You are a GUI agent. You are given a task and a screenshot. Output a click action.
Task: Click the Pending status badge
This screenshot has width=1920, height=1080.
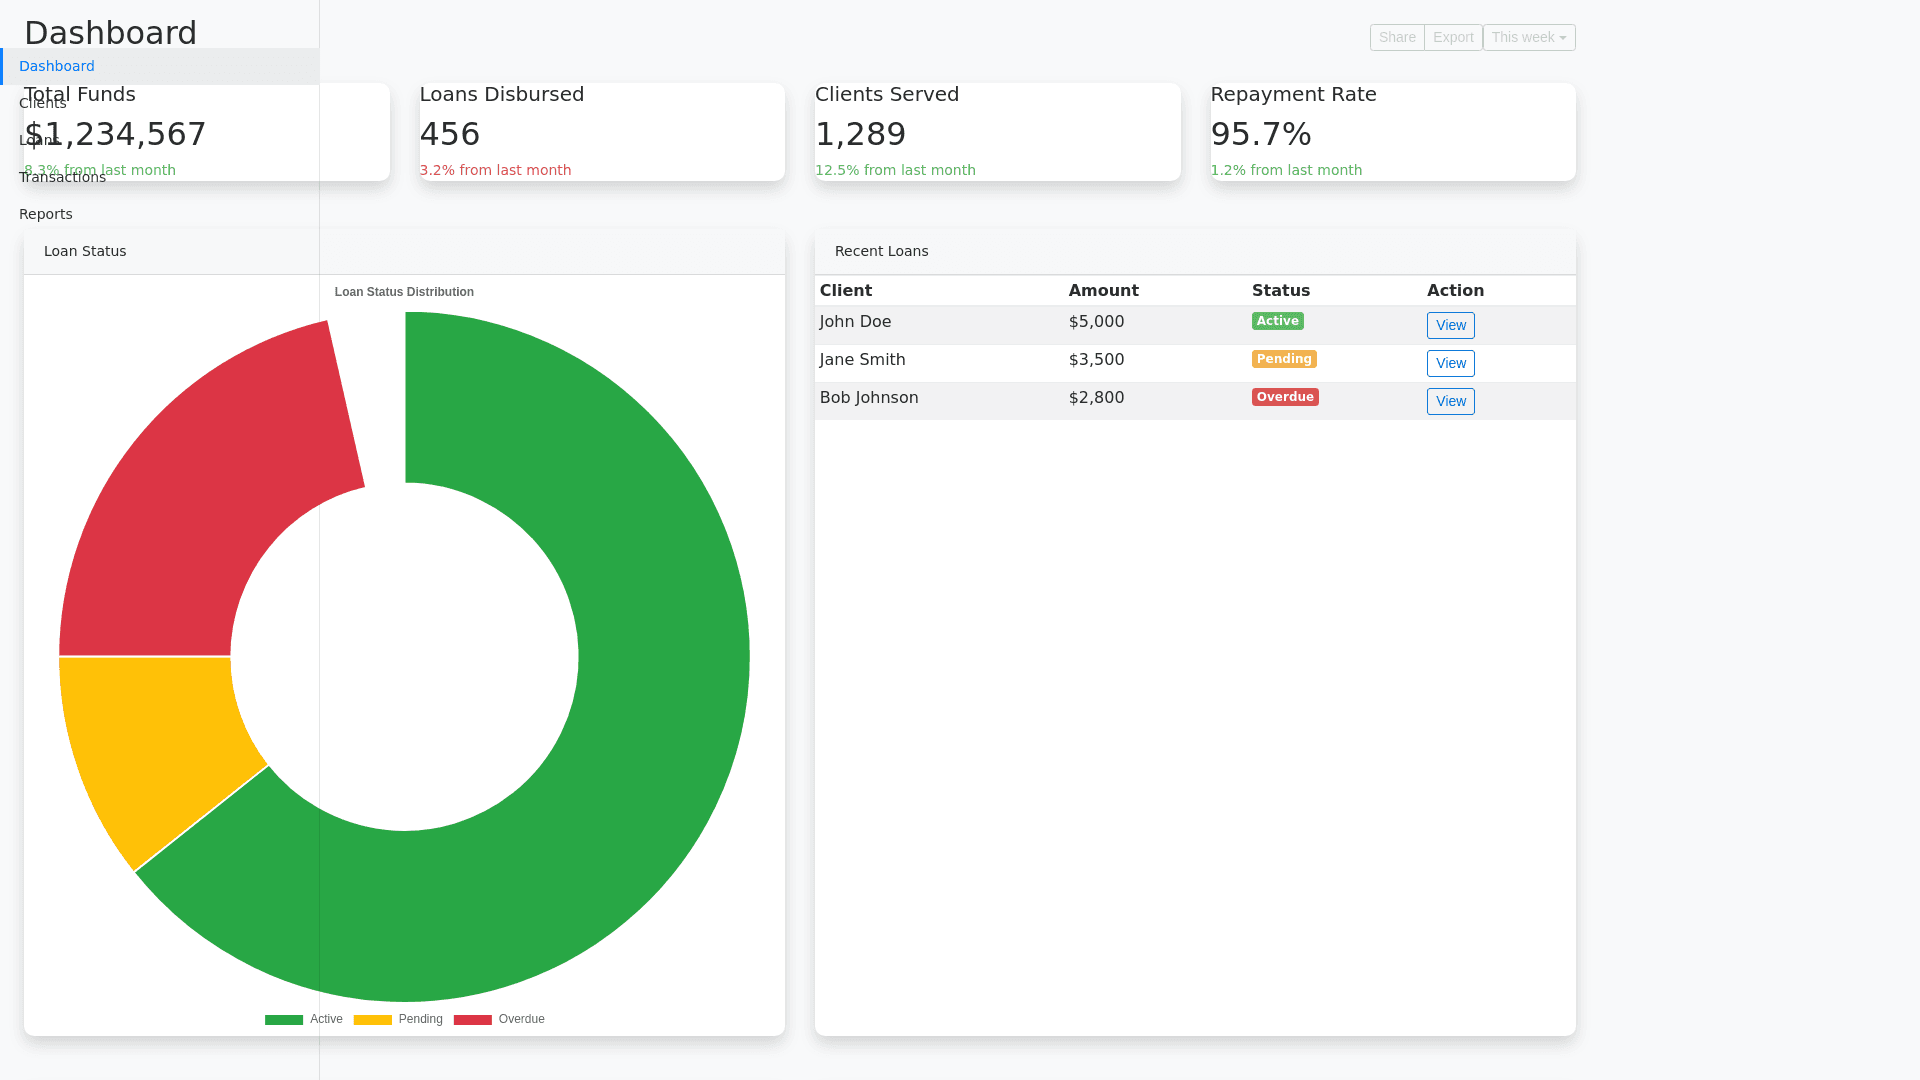point(1284,359)
